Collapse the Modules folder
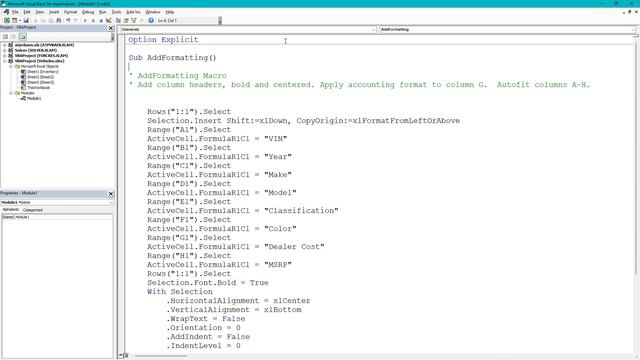The image size is (640, 360). 11,93
